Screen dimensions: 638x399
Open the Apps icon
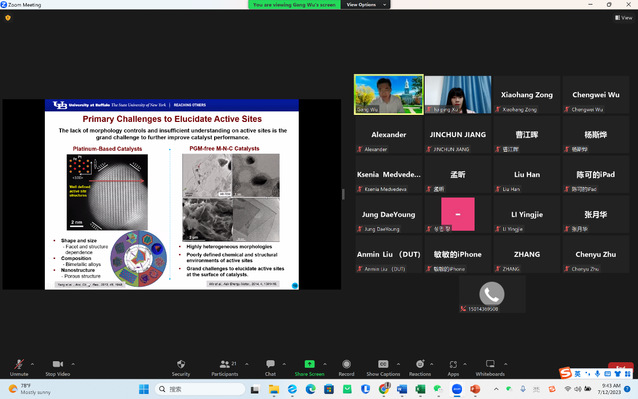(453, 364)
